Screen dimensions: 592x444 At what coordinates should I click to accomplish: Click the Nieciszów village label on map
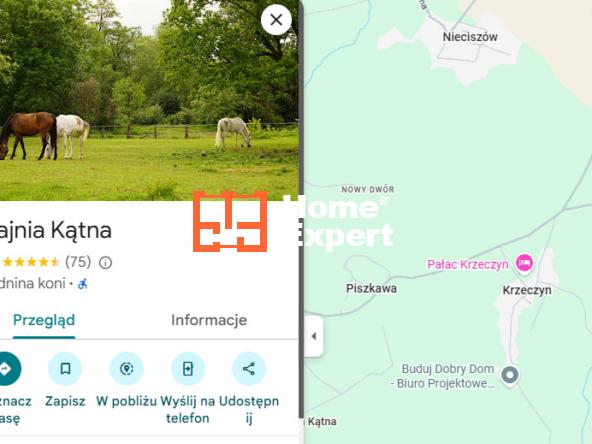tap(470, 37)
